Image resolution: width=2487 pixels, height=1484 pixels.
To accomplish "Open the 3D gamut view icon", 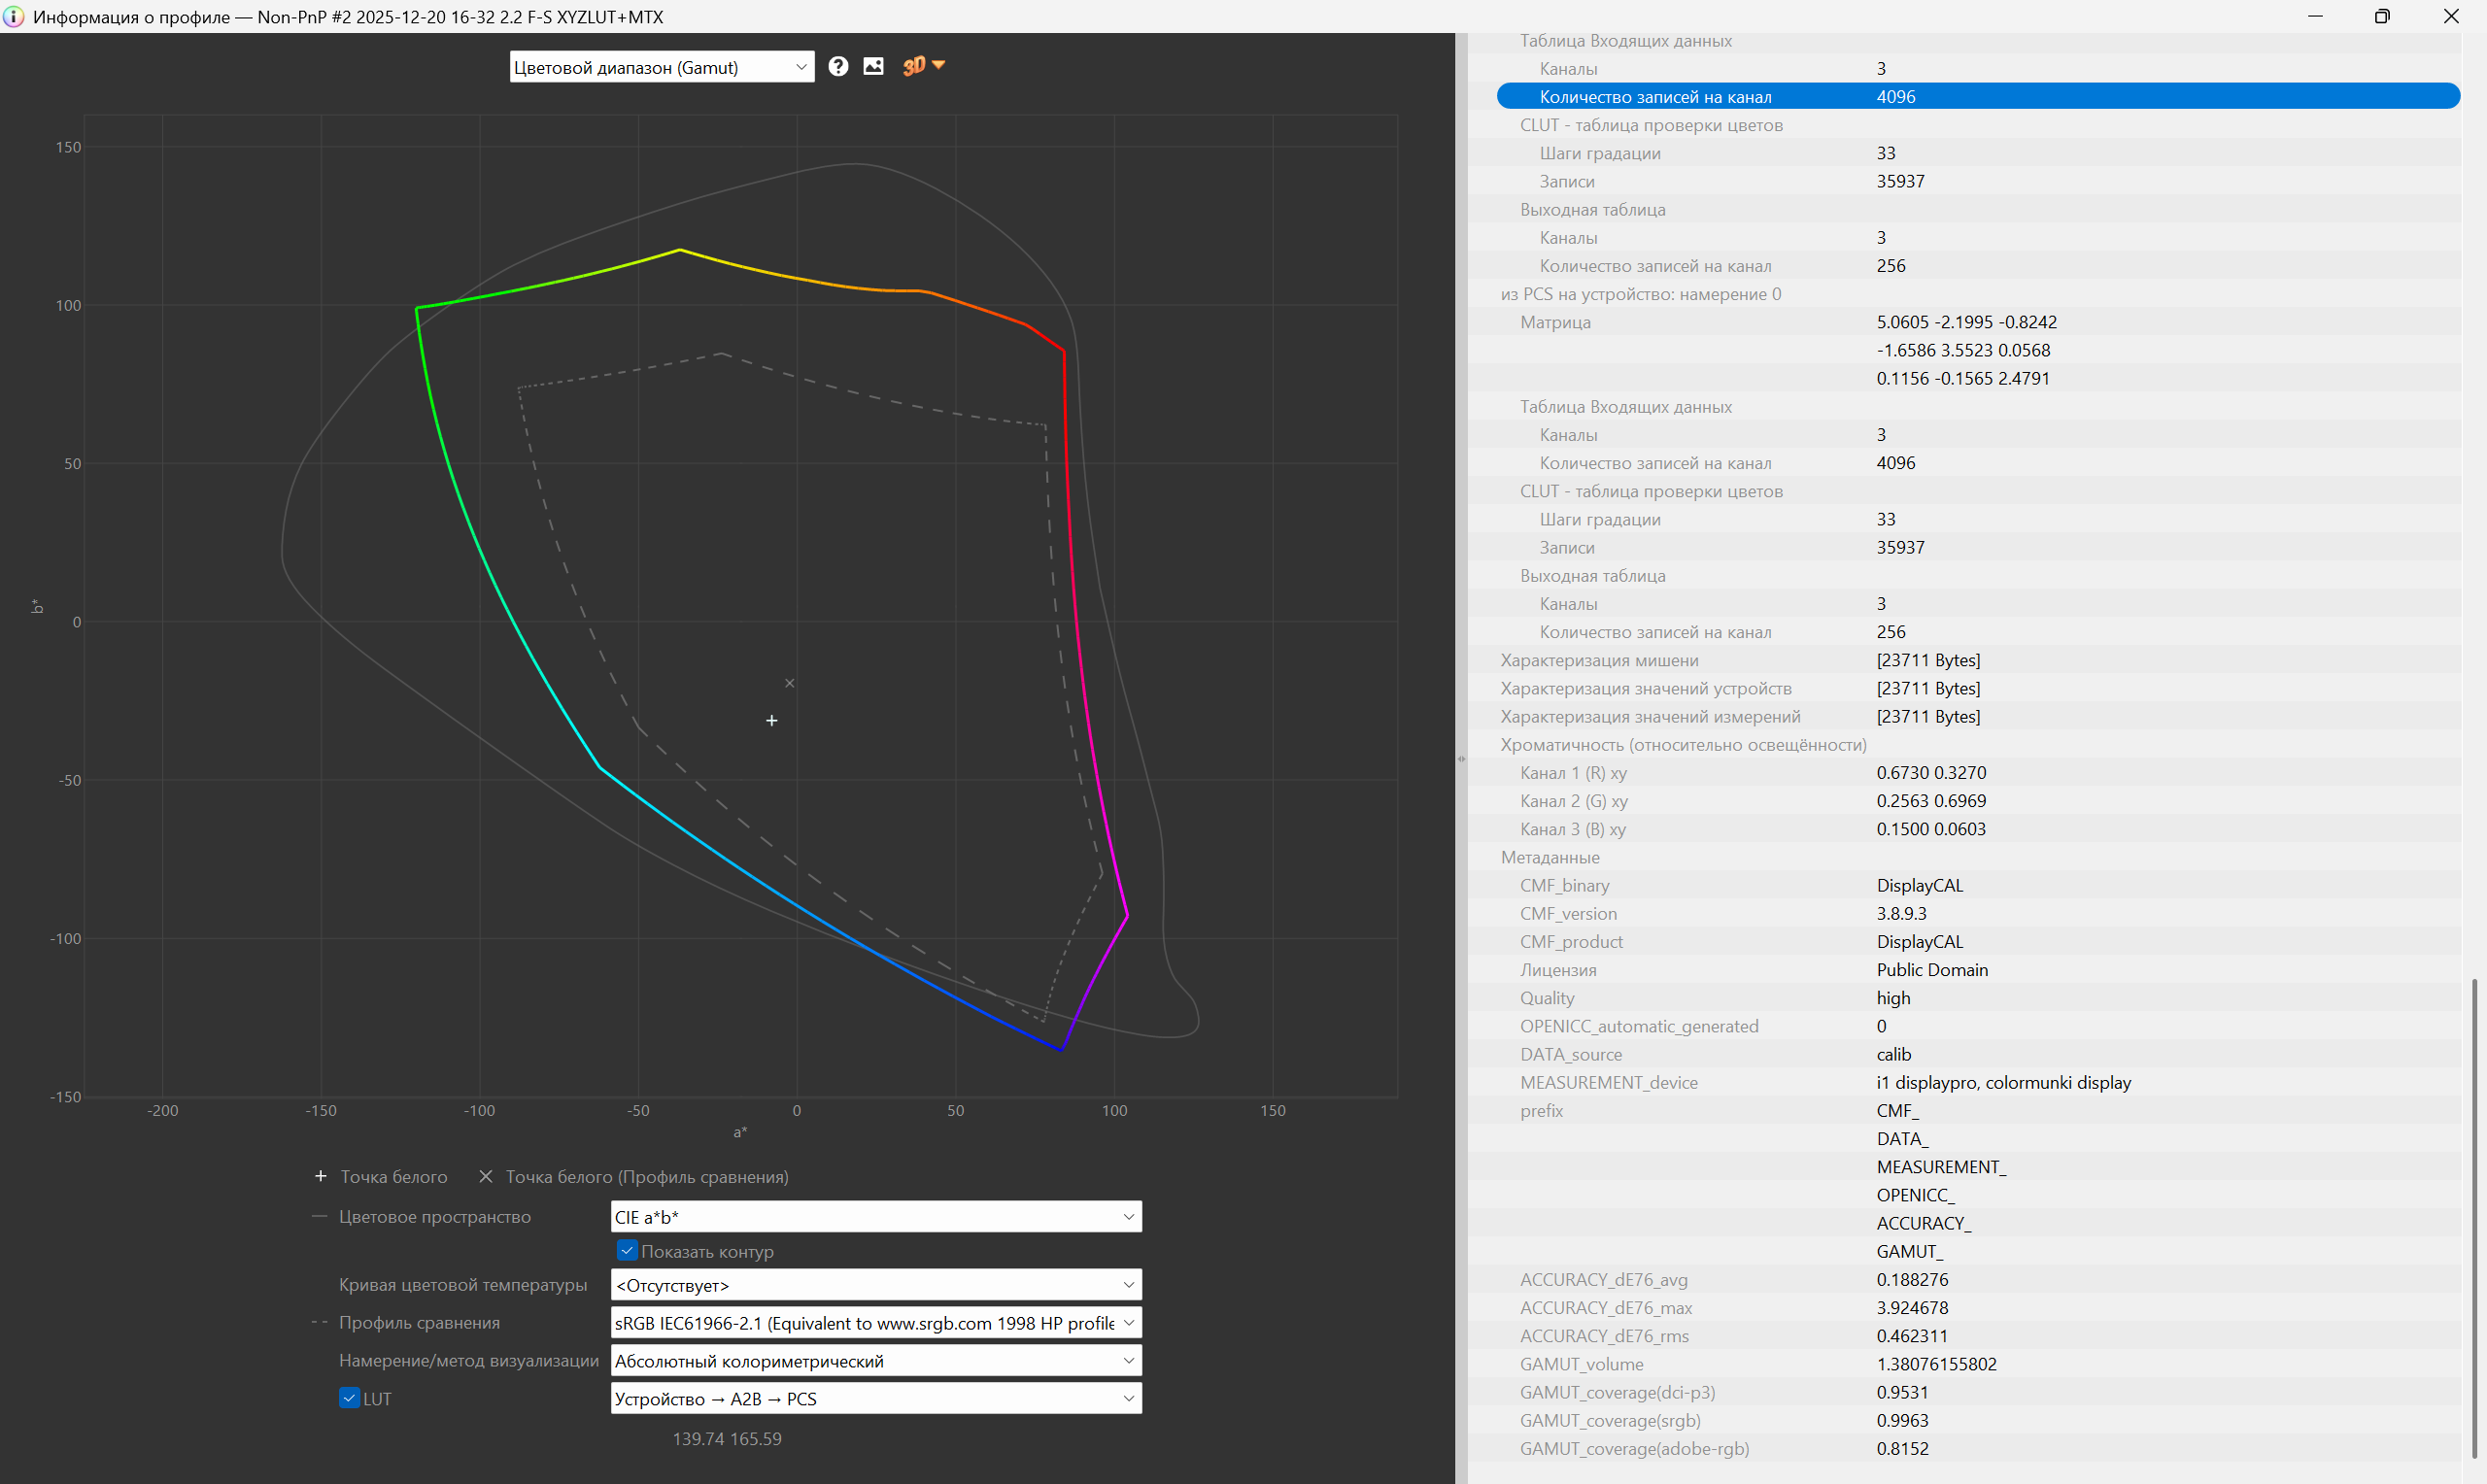I will click(913, 66).
